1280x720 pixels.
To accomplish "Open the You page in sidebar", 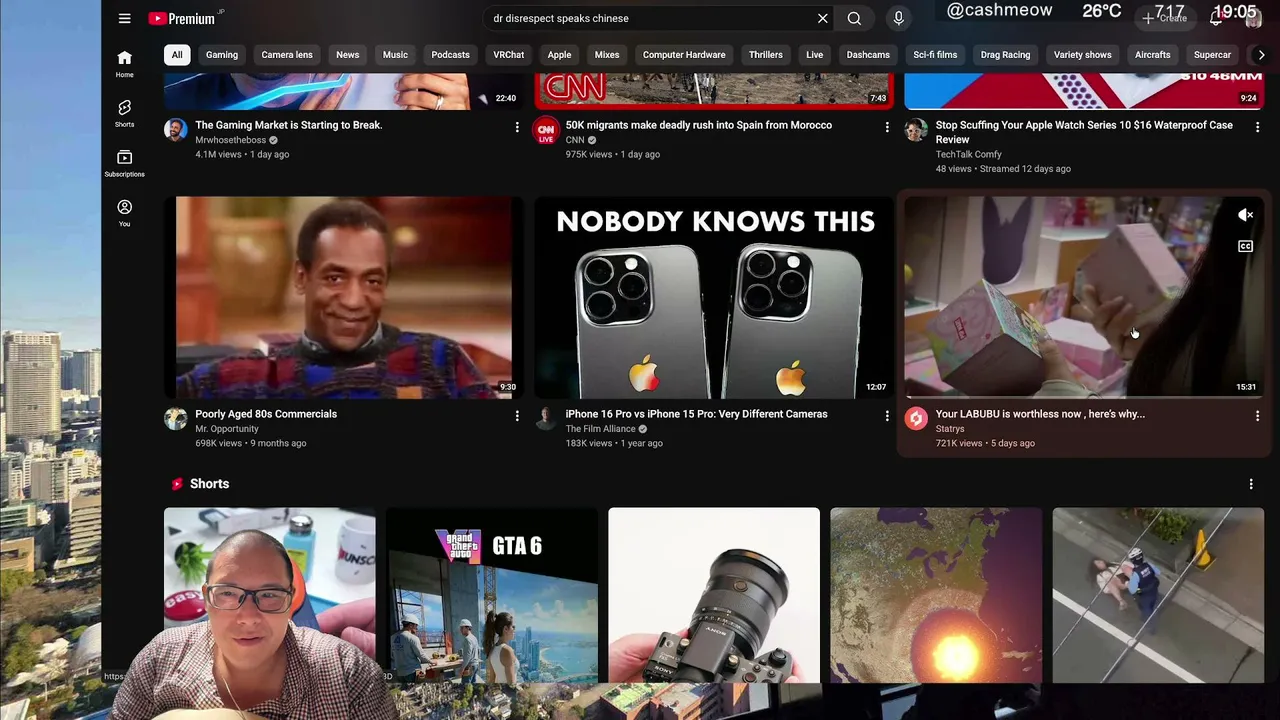I will coord(124,212).
